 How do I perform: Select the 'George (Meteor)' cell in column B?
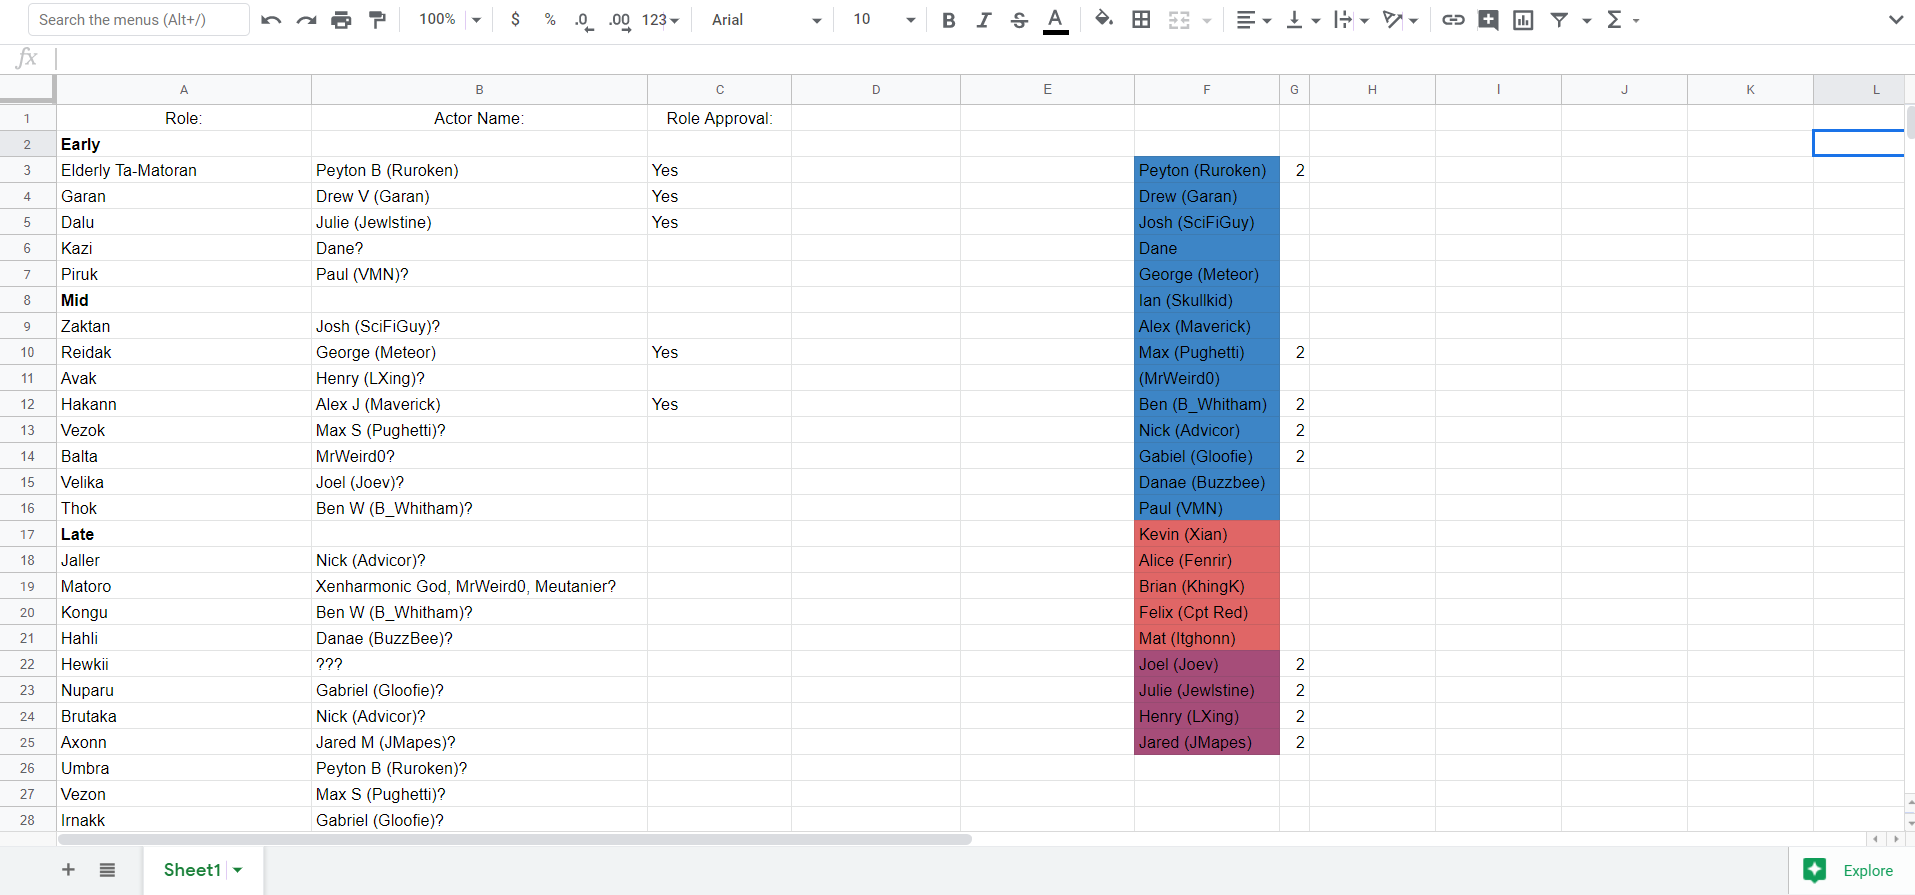coord(480,352)
